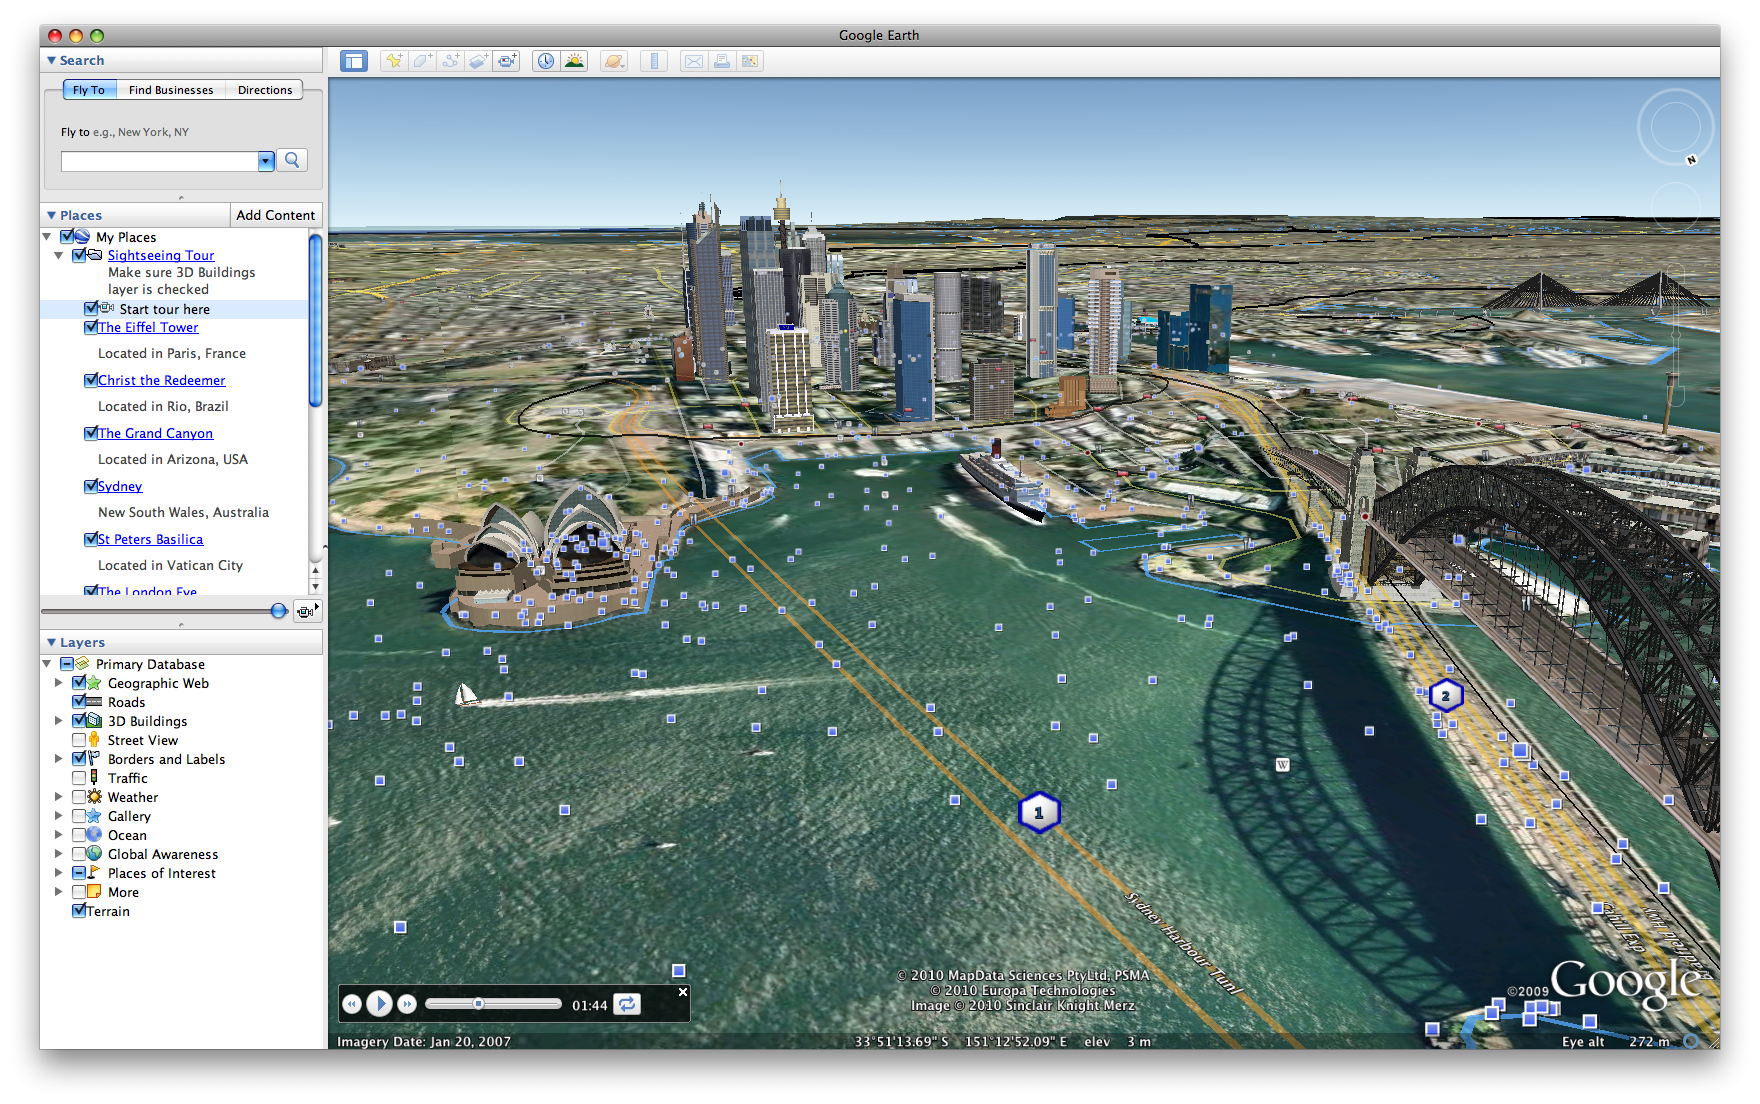Collapse the My Places tree node
This screenshot has height=1104, width=1760.
(x=47, y=237)
